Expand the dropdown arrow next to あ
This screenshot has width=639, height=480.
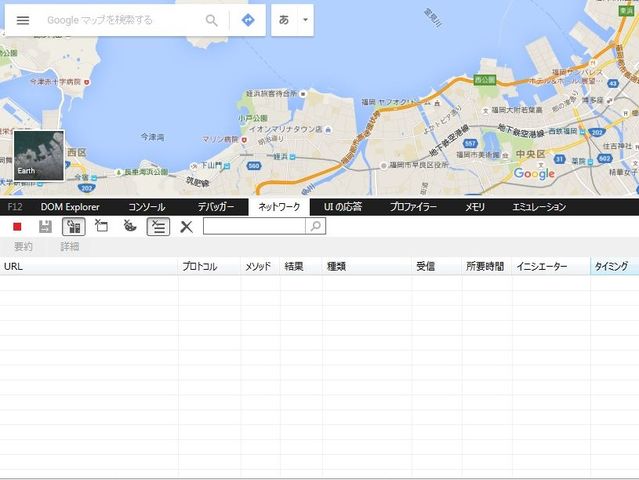click(x=305, y=20)
